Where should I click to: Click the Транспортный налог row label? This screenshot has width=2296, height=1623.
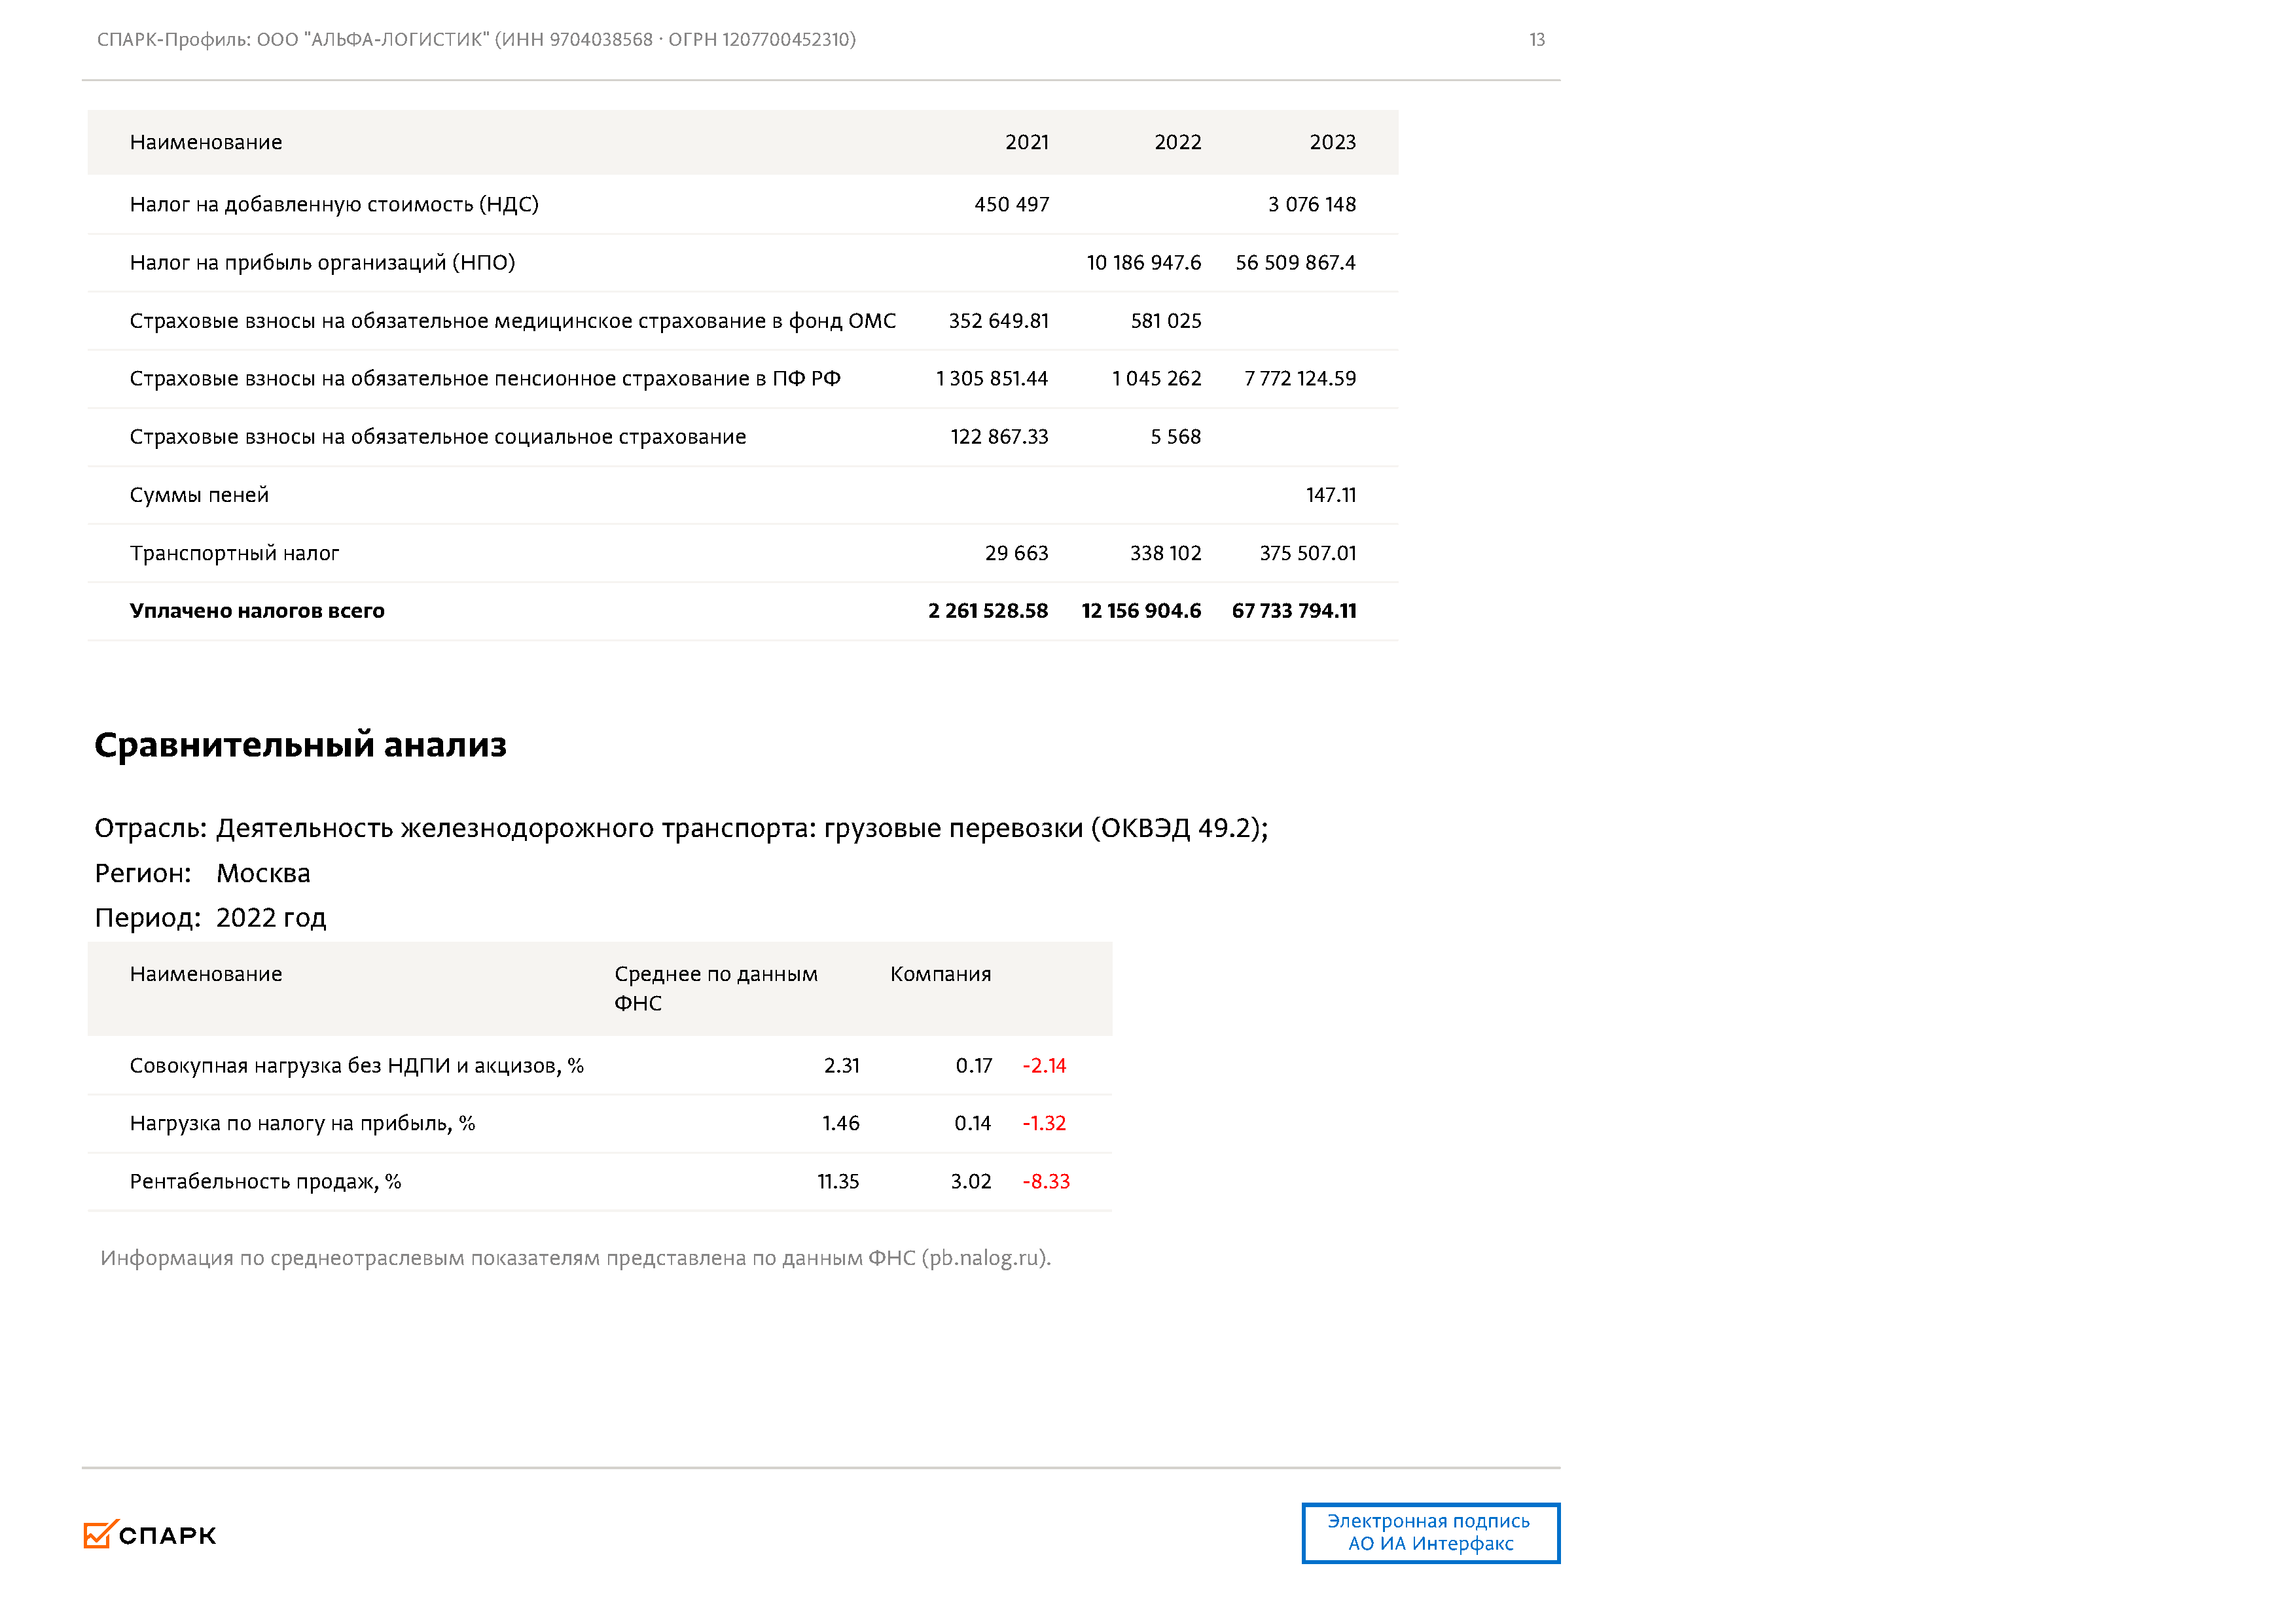click(234, 553)
